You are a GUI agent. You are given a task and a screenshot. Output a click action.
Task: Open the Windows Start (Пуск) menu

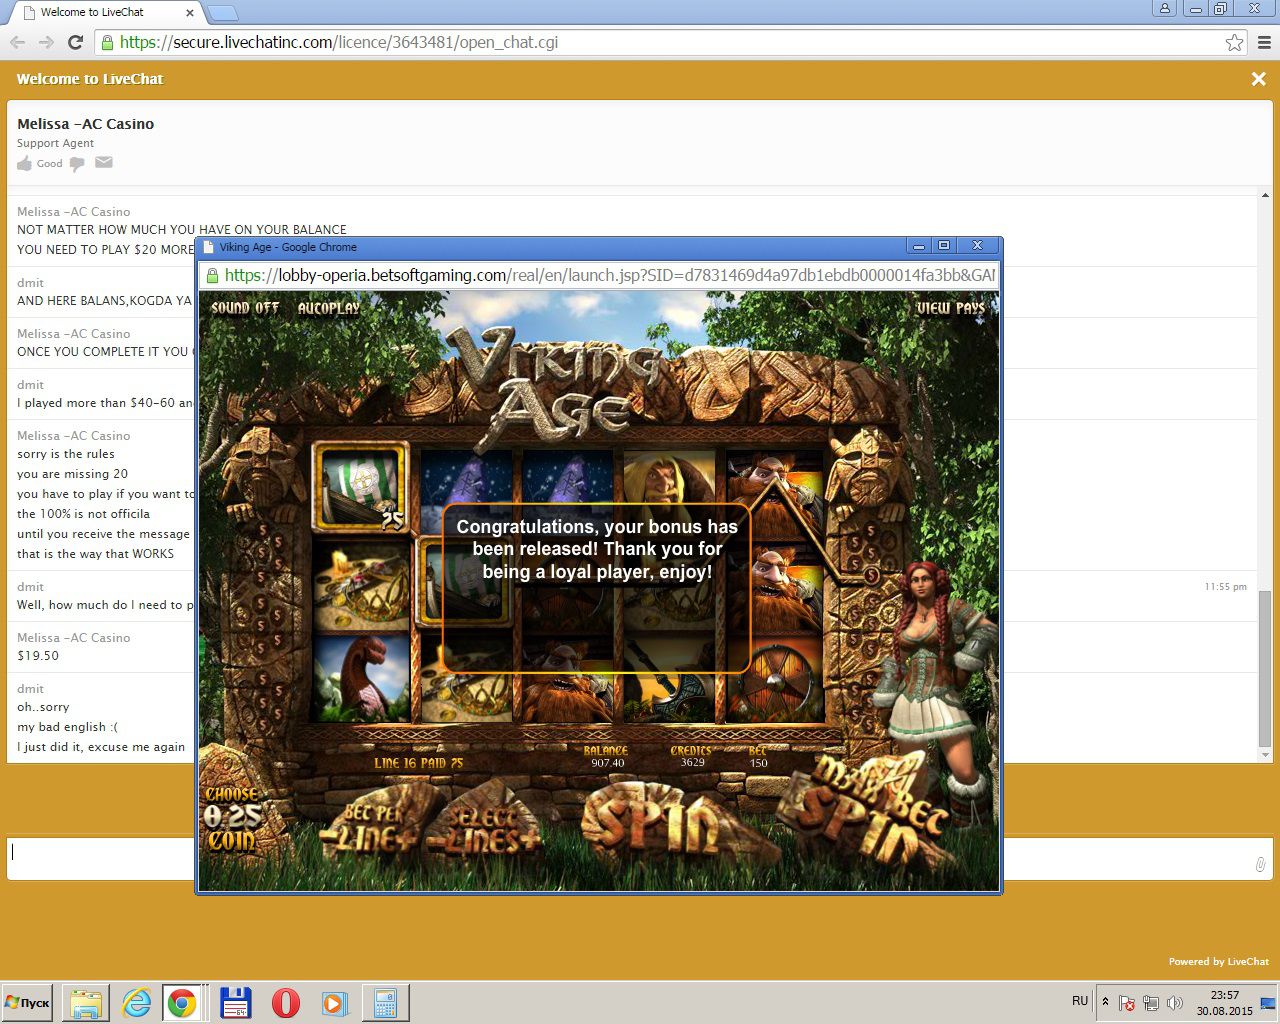27,1002
